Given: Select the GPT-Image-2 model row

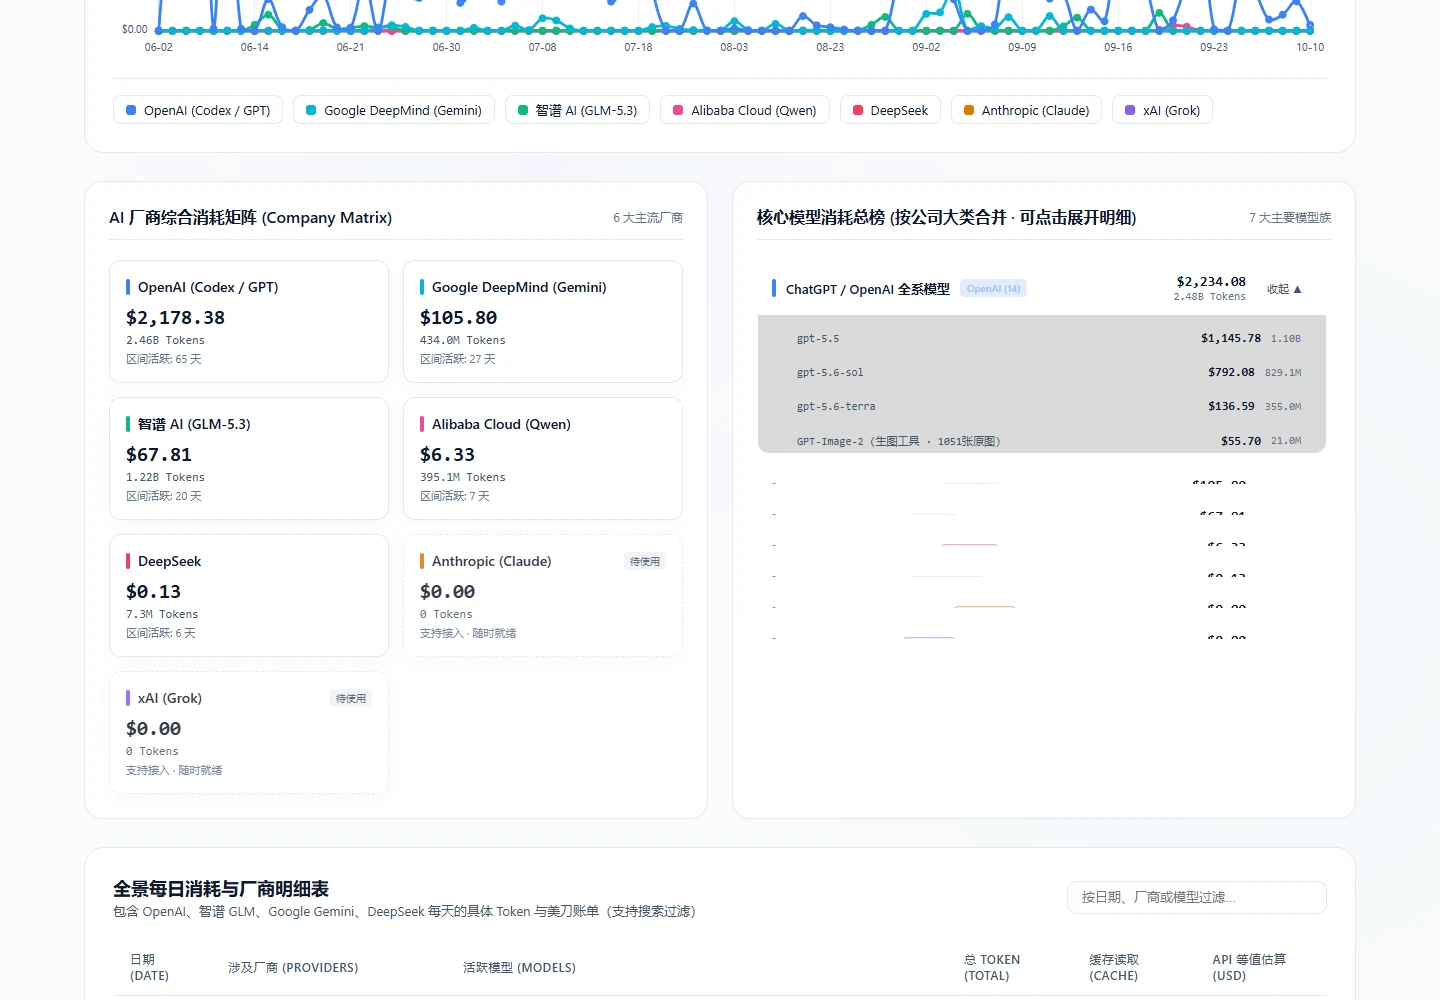Looking at the screenshot, I should 1042,440.
